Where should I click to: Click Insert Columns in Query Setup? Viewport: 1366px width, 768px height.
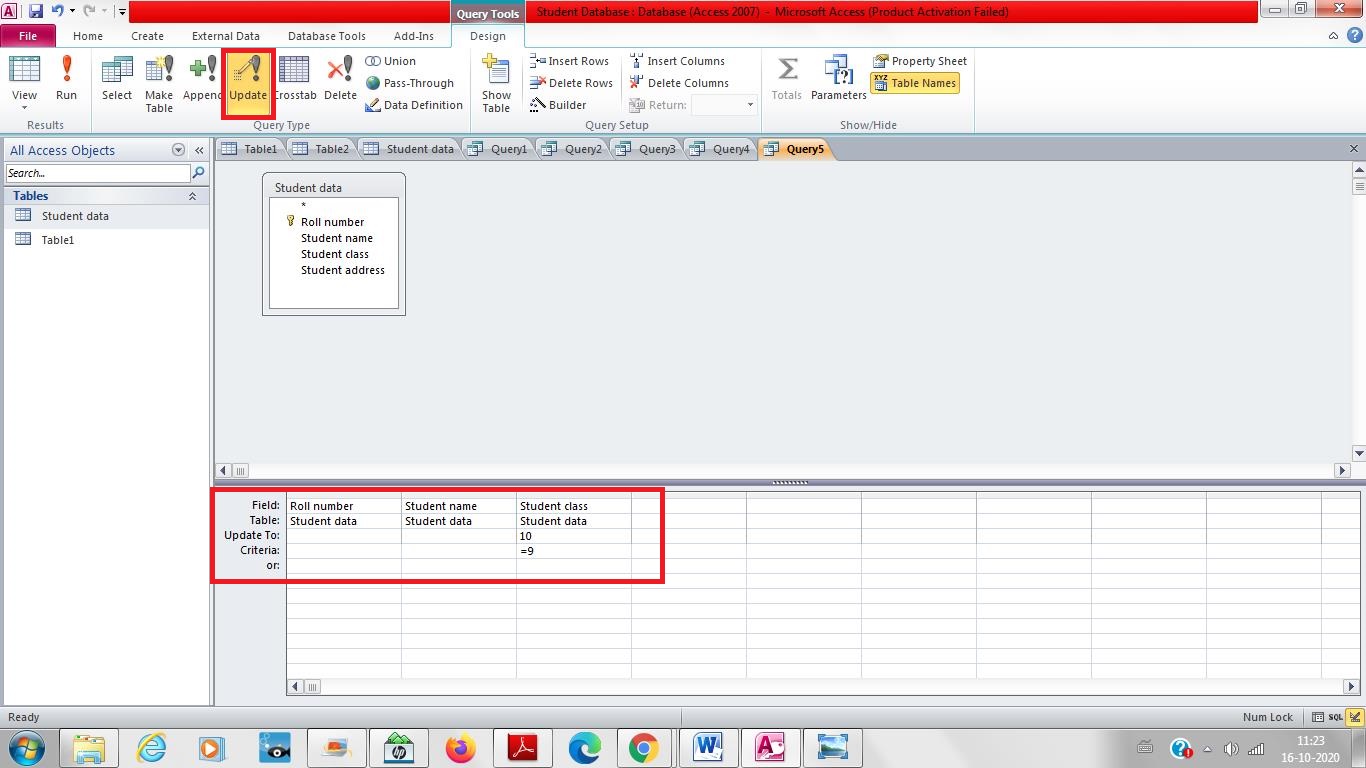[x=677, y=61]
